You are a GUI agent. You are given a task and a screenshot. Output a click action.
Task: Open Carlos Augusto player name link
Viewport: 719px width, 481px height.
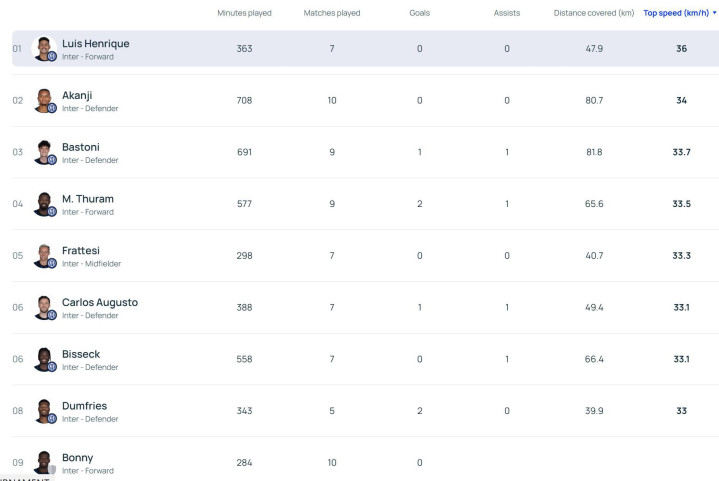click(100, 302)
